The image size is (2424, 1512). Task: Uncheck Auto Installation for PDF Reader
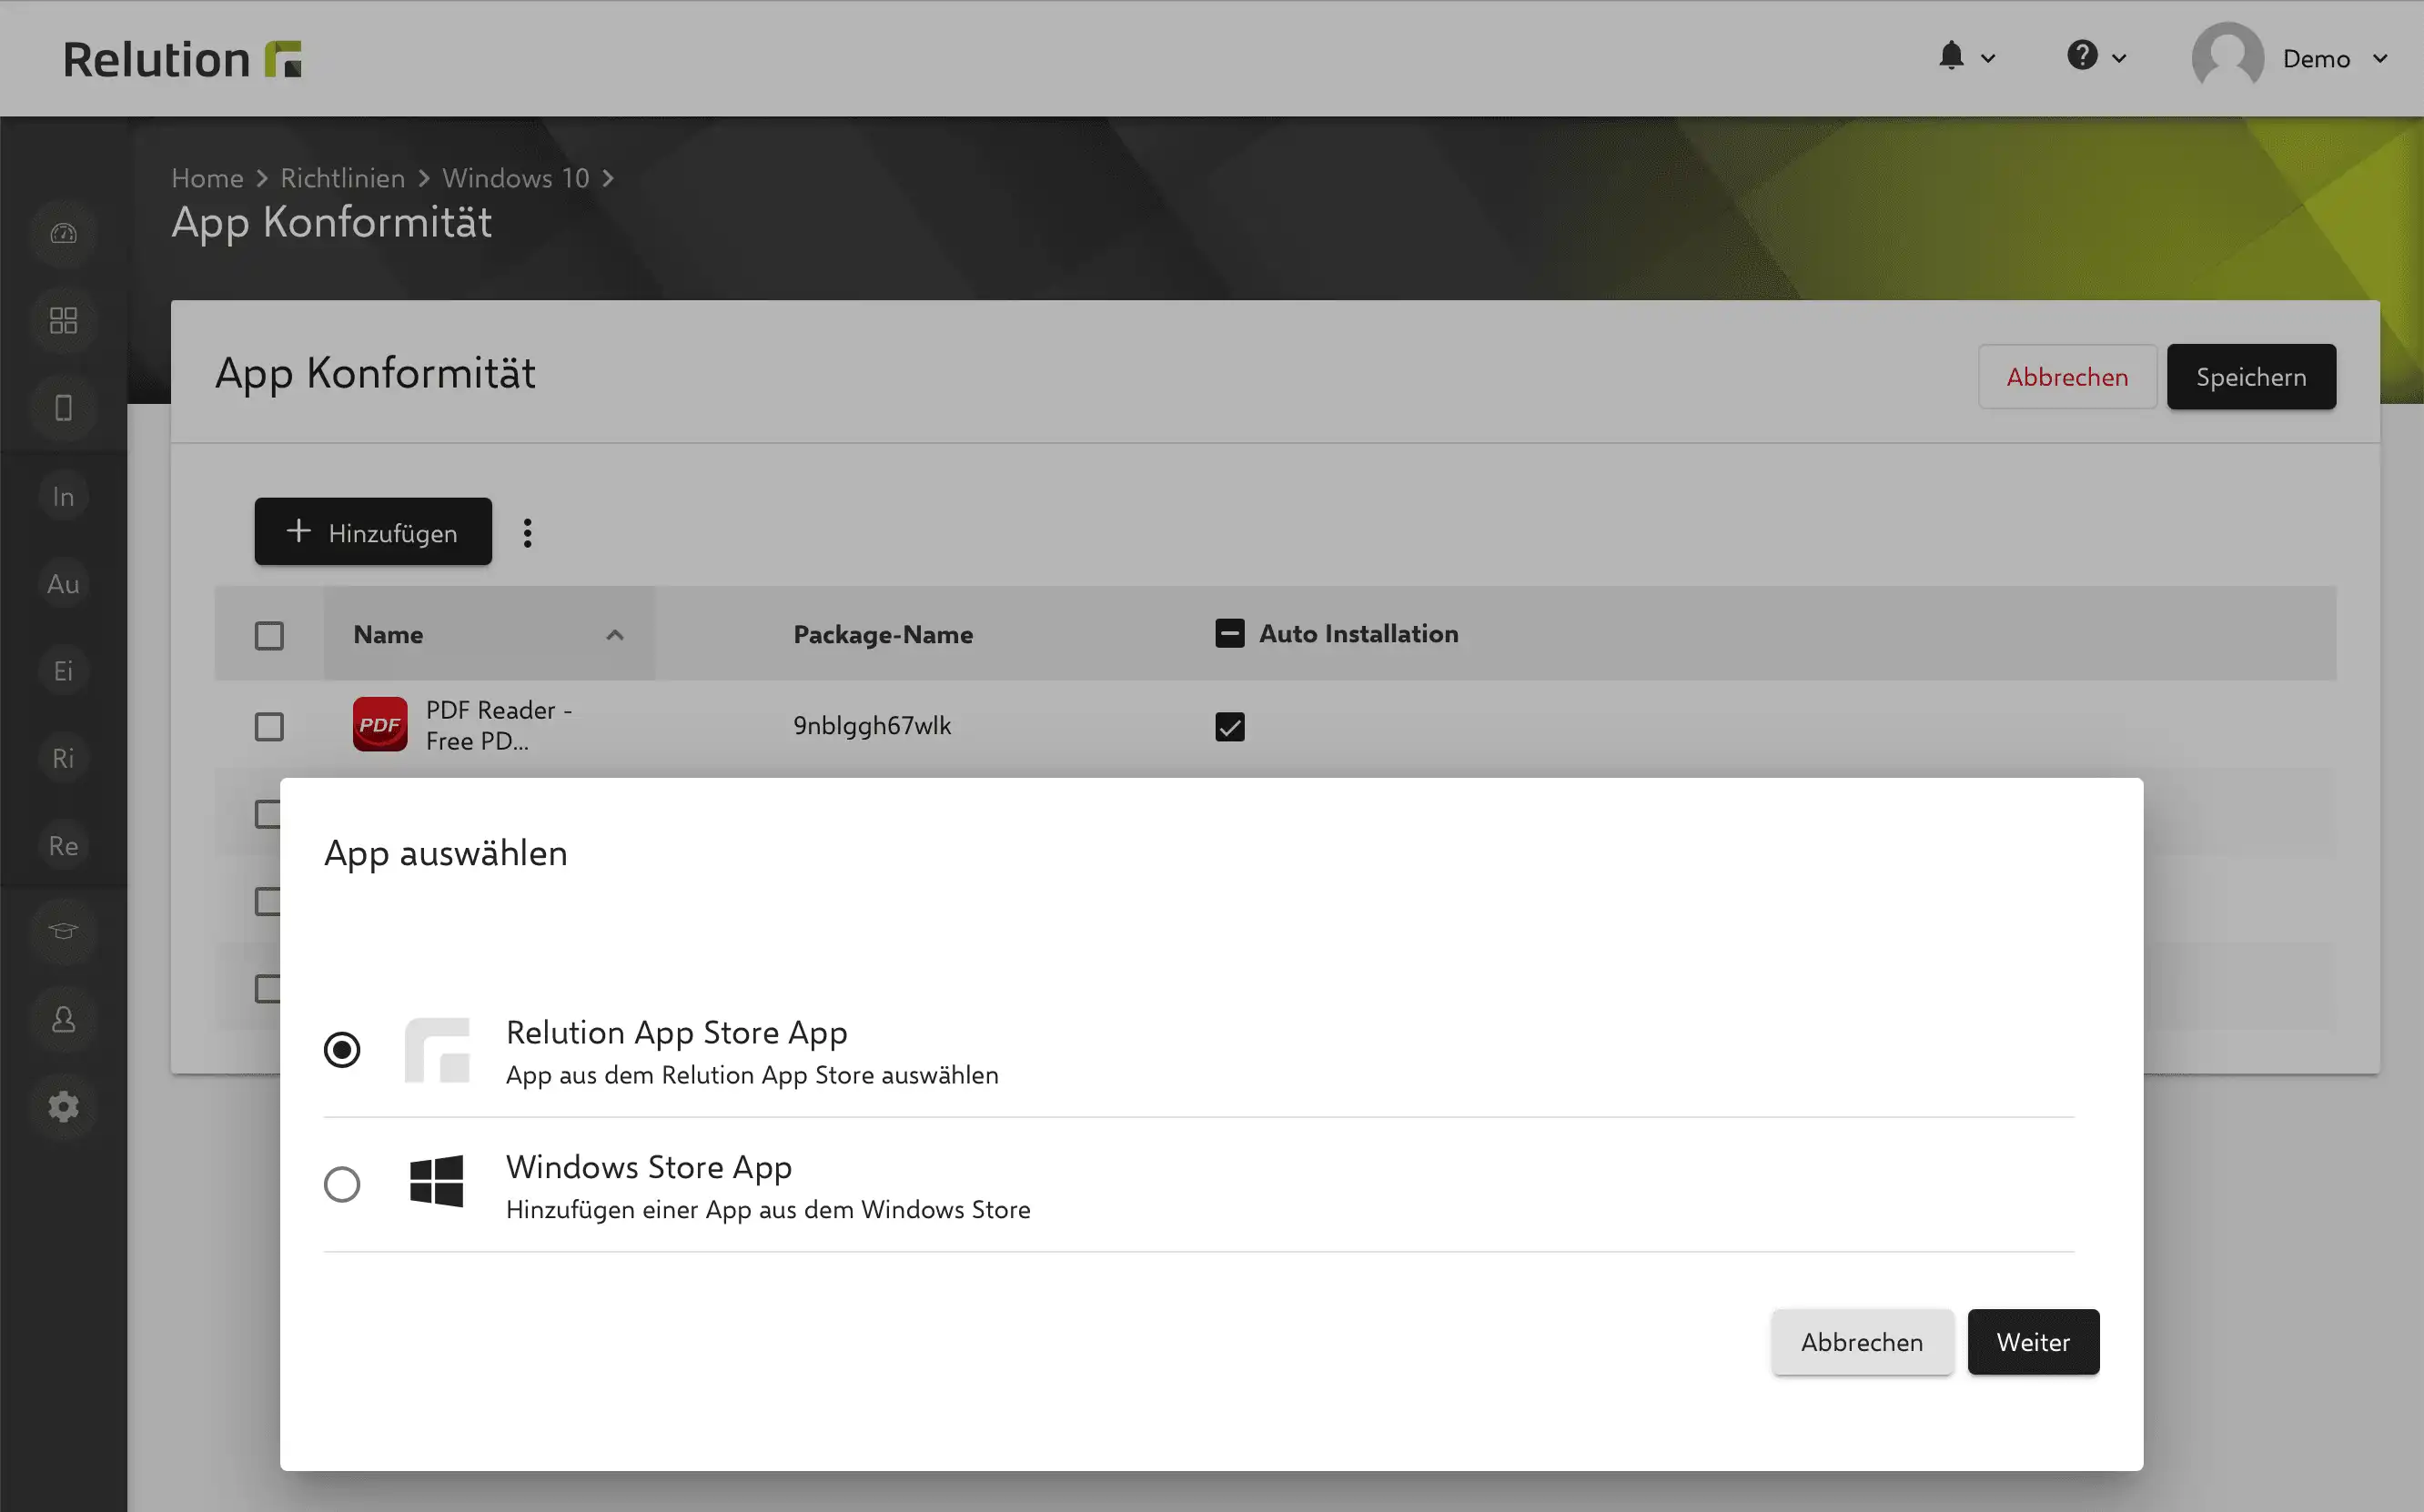[x=1230, y=726]
